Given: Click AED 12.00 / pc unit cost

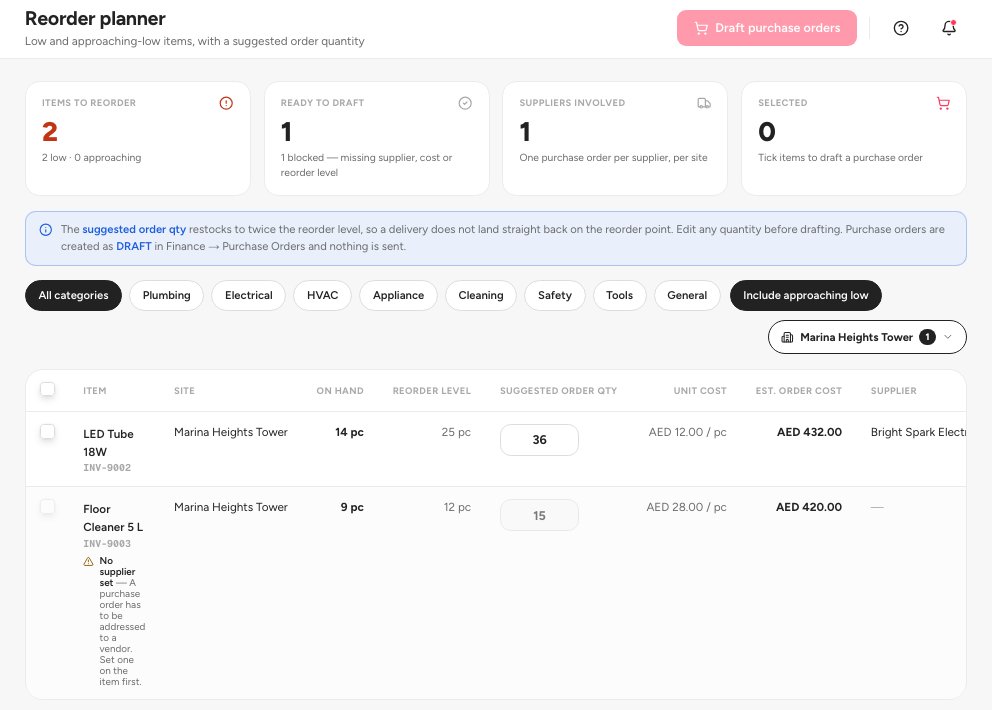Looking at the screenshot, I should pyautogui.click(x=688, y=432).
